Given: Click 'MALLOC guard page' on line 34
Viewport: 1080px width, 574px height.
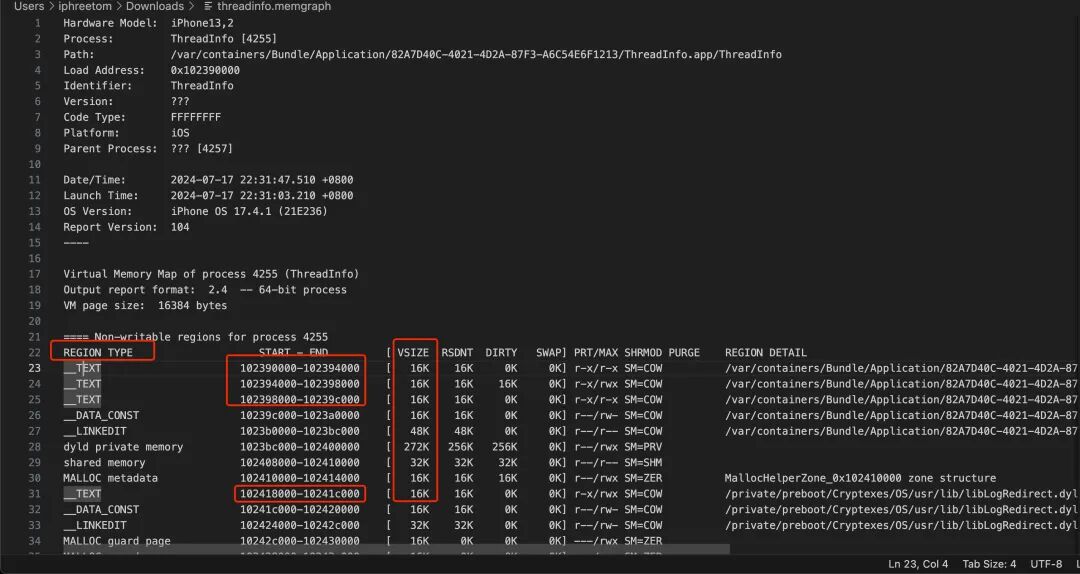Looking at the screenshot, I should pos(117,541).
